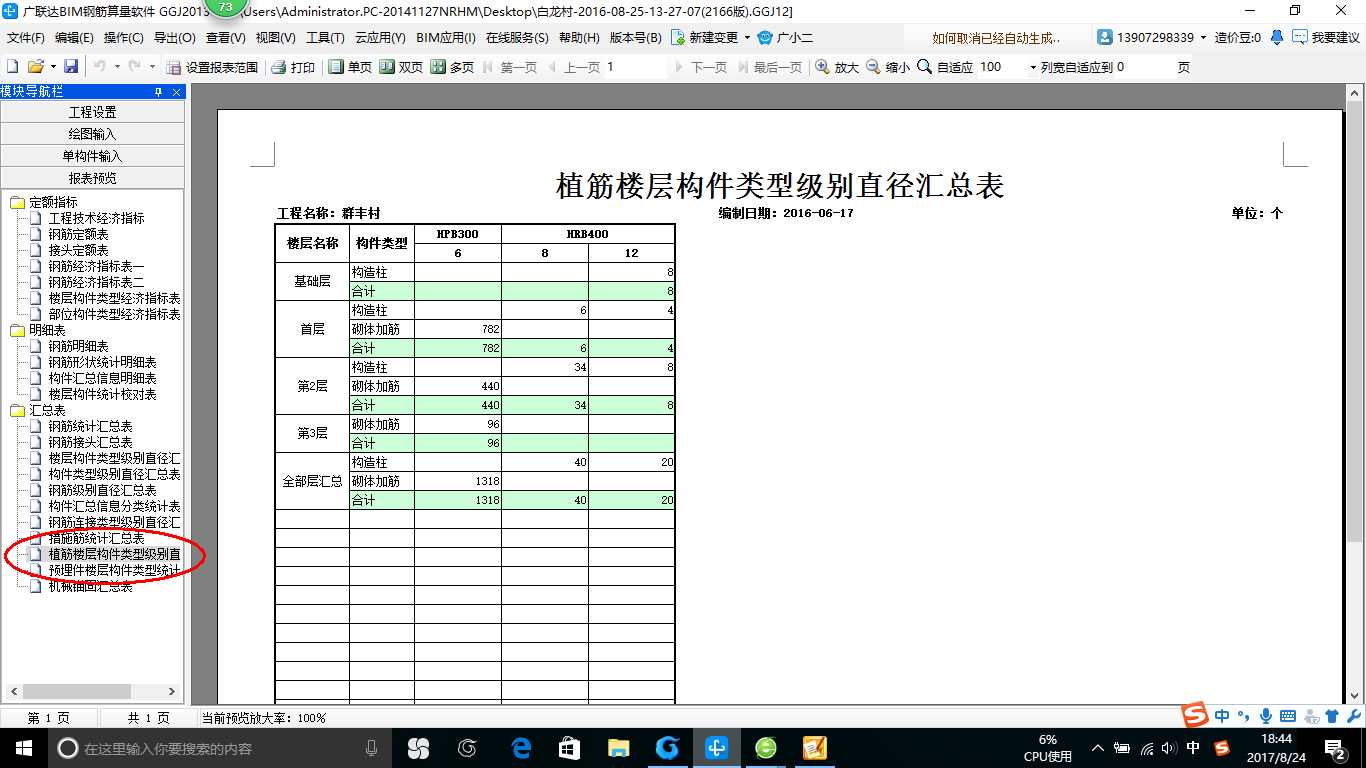Viewport: 1366px width, 768px height.
Task: Open the 钢筋明细表 report
Action: click(78, 346)
